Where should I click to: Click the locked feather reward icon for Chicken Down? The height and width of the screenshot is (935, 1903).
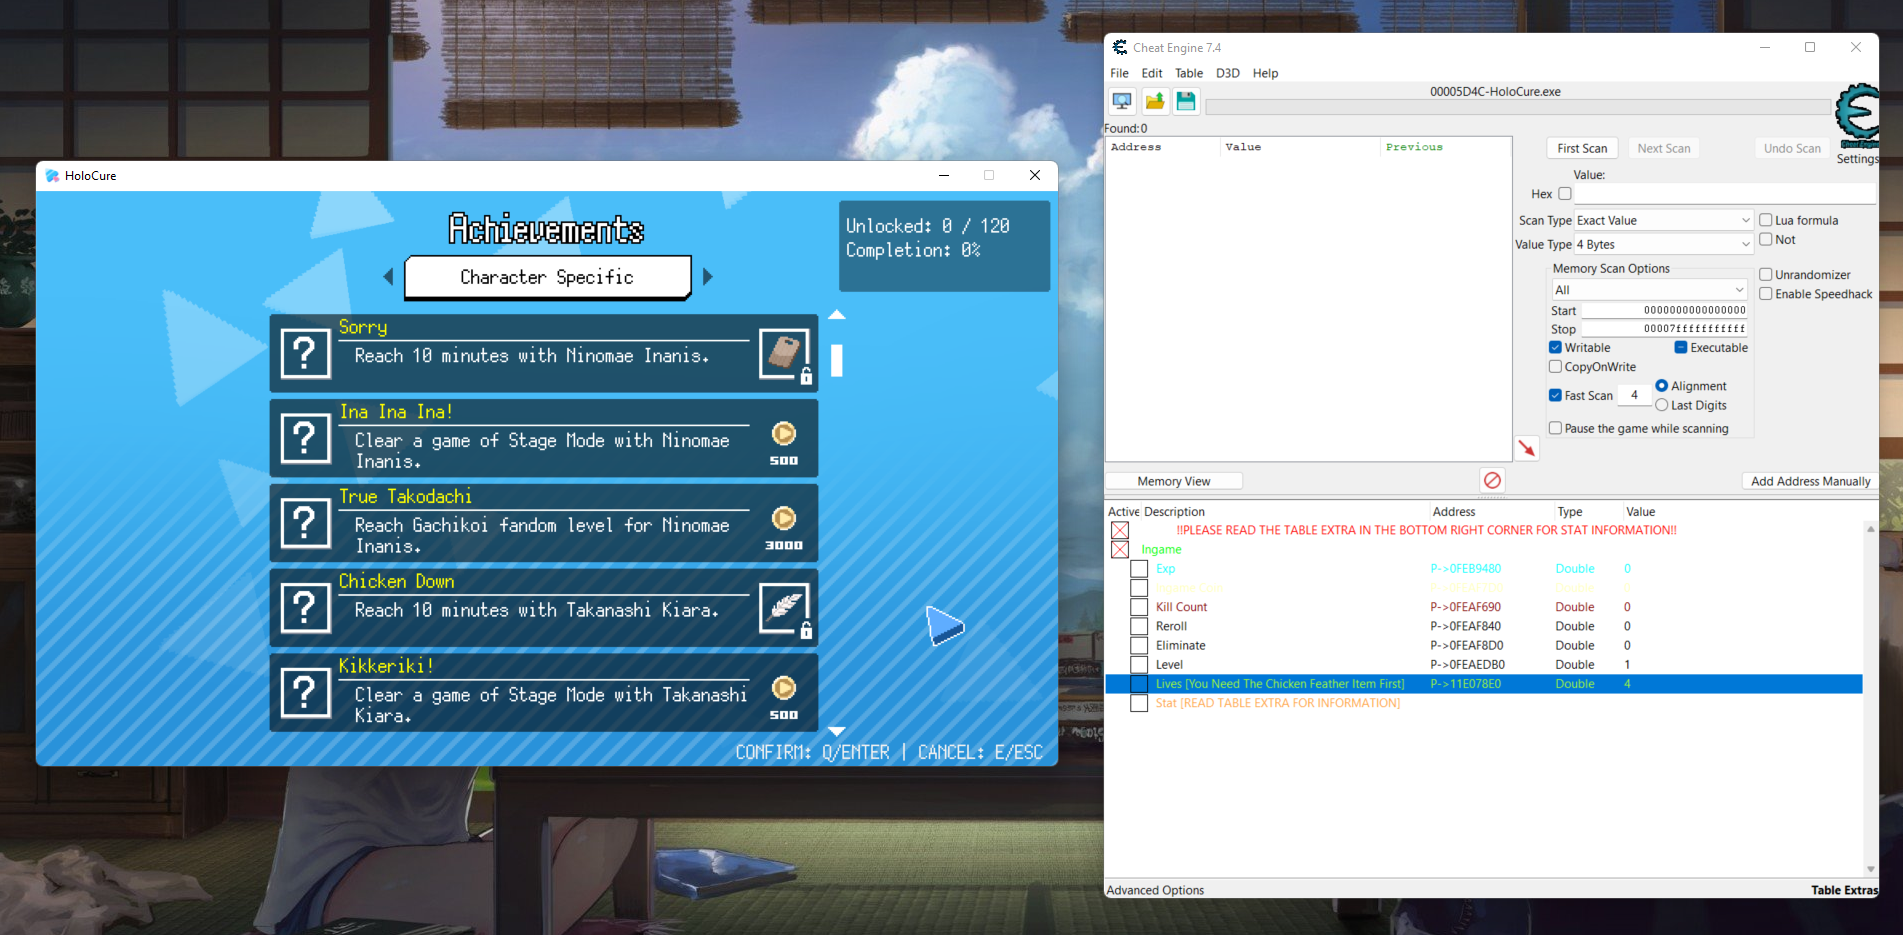(x=784, y=608)
